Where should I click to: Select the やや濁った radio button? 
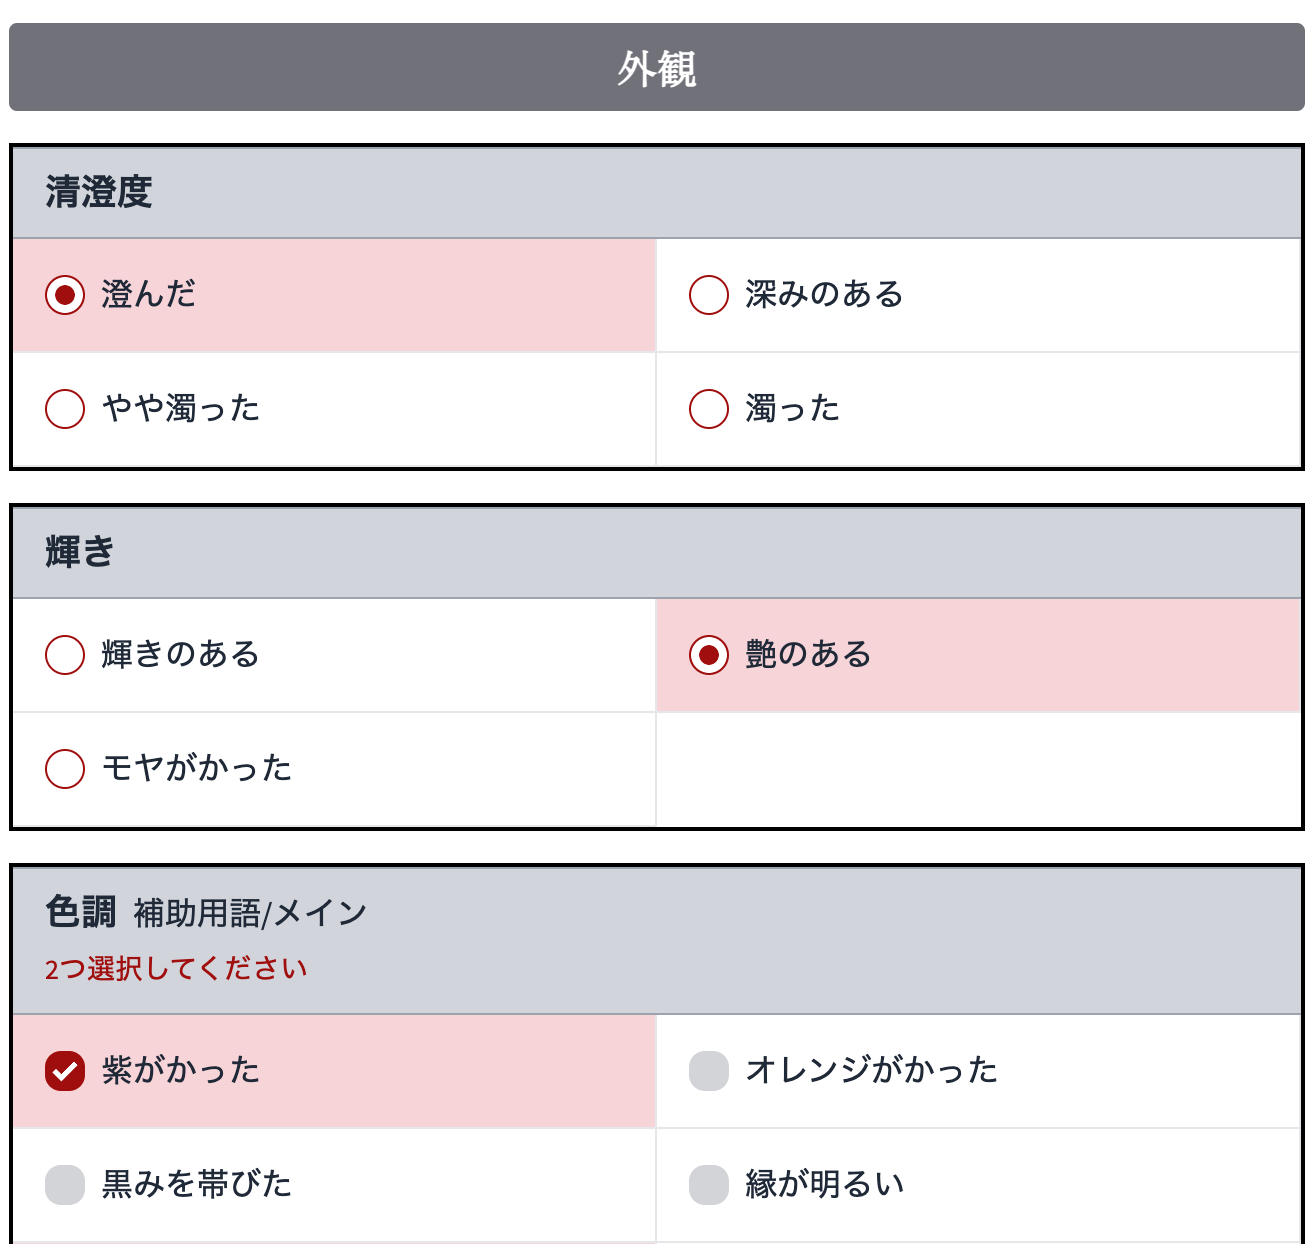65,408
